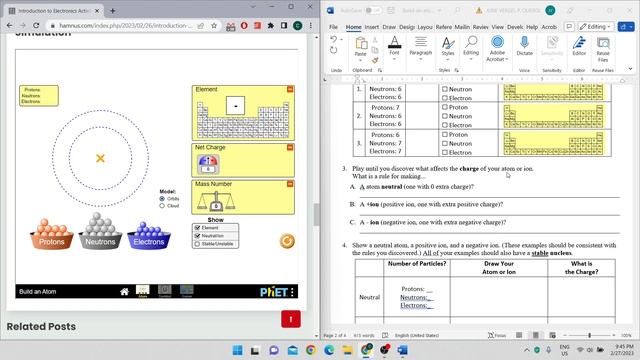Go back in Chrome browser
This screenshot has height=360, width=640.
[9, 25]
